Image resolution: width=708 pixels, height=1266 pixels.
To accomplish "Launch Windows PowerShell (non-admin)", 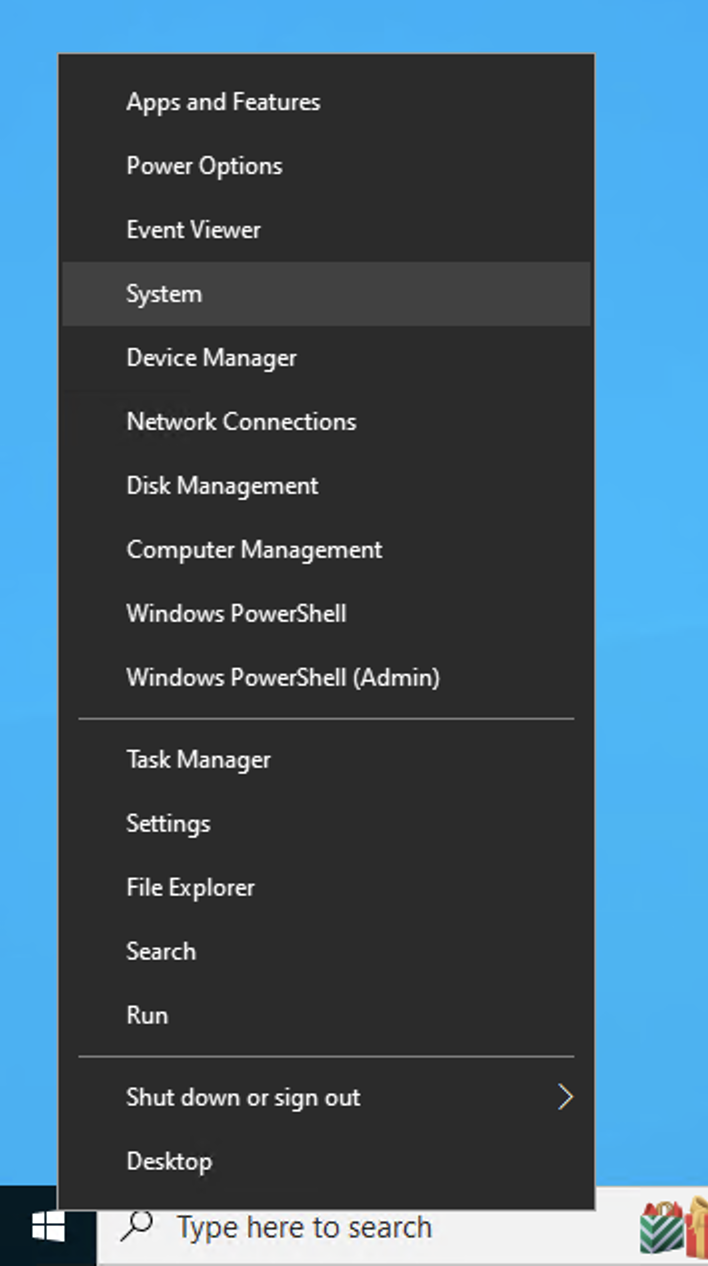I will click(x=326, y=614).
